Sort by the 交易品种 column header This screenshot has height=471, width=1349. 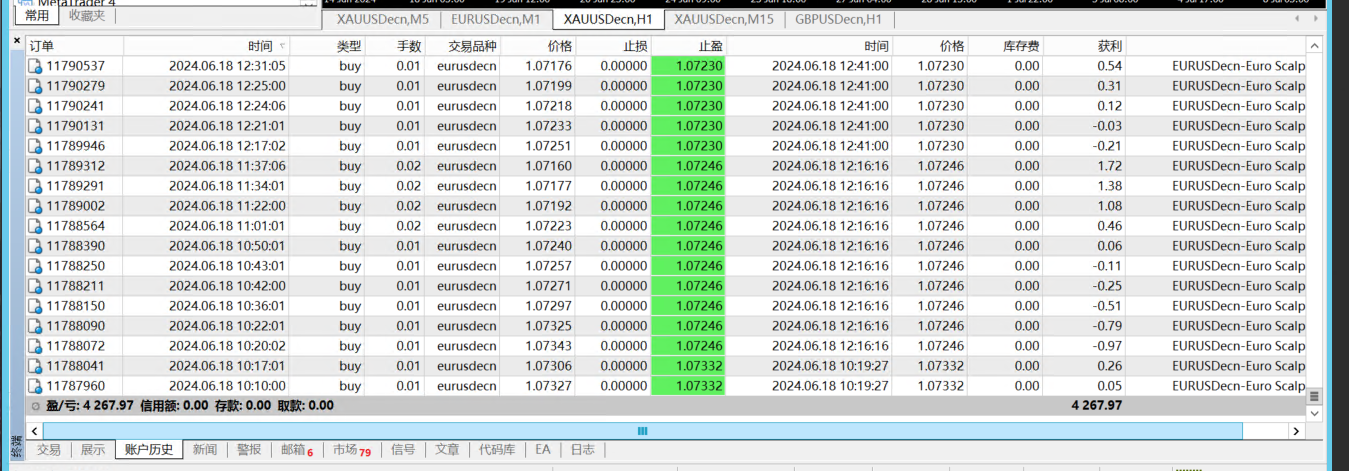point(461,46)
